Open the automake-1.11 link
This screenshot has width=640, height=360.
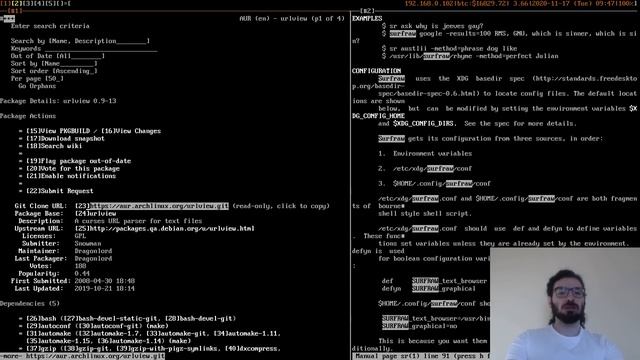click(247, 333)
